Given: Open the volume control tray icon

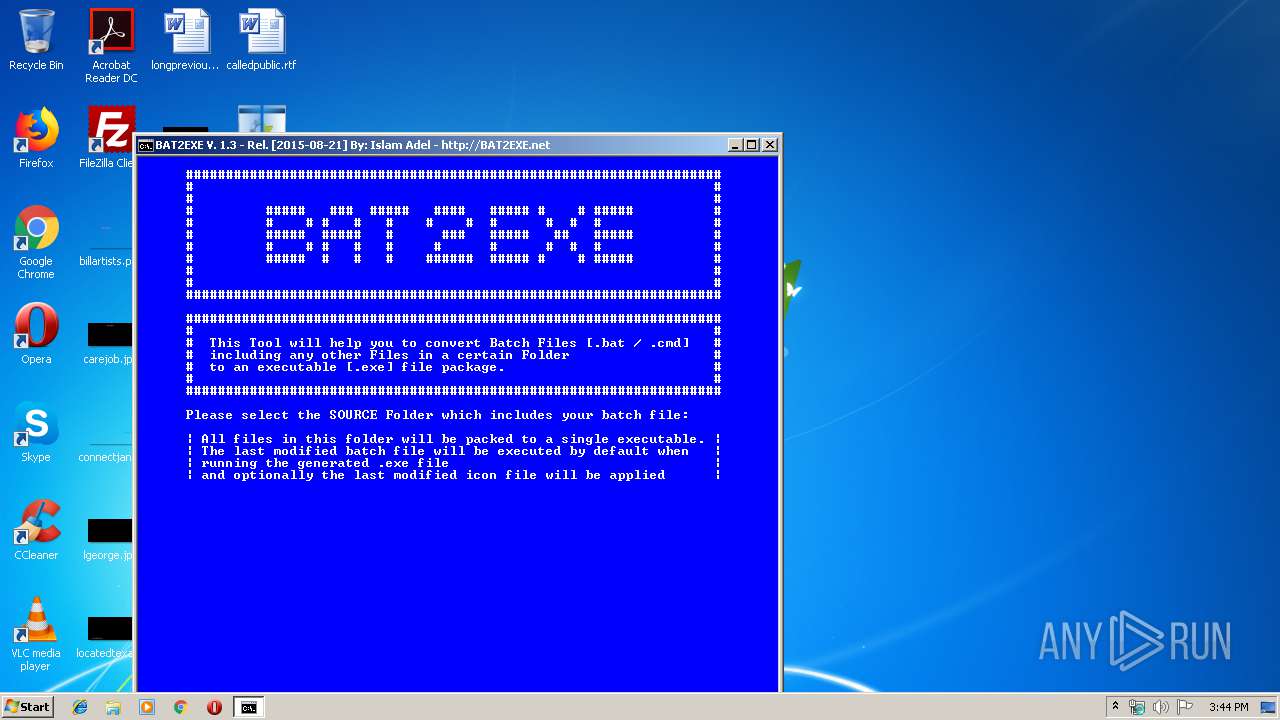Looking at the screenshot, I should (1161, 707).
